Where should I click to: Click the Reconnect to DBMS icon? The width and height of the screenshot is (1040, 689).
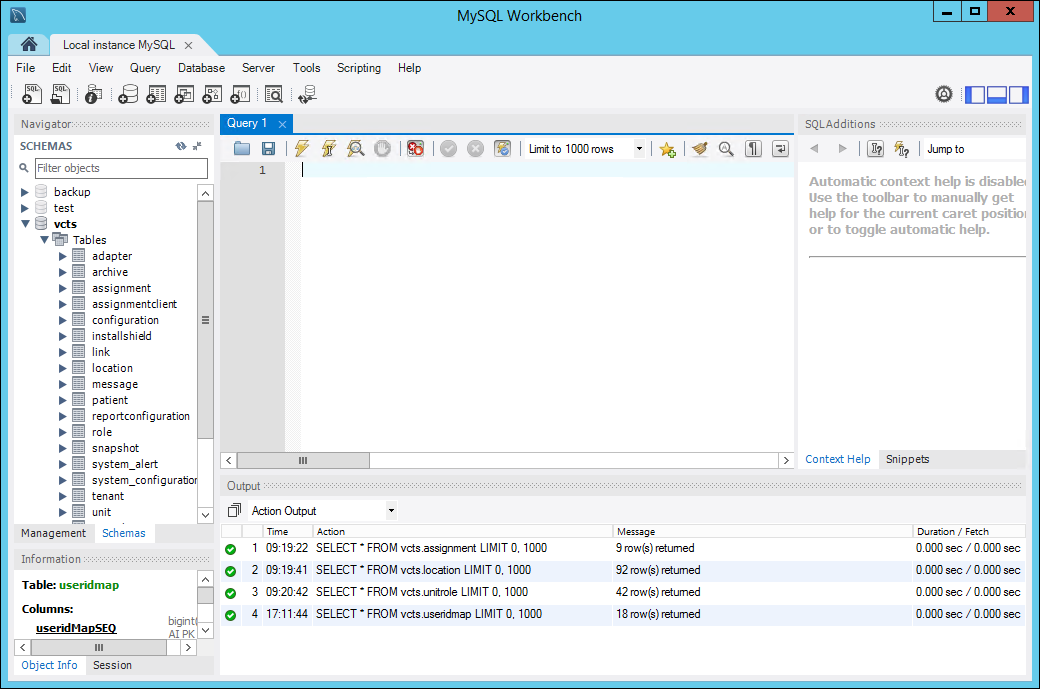(307, 95)
